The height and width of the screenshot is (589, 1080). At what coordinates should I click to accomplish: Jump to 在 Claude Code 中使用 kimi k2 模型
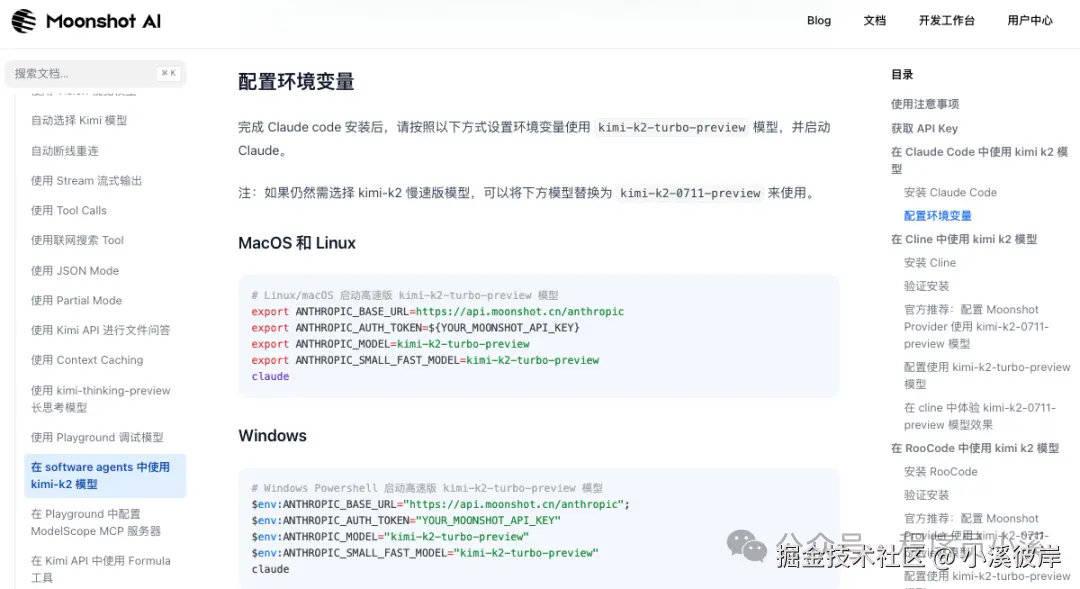[979, 160]
